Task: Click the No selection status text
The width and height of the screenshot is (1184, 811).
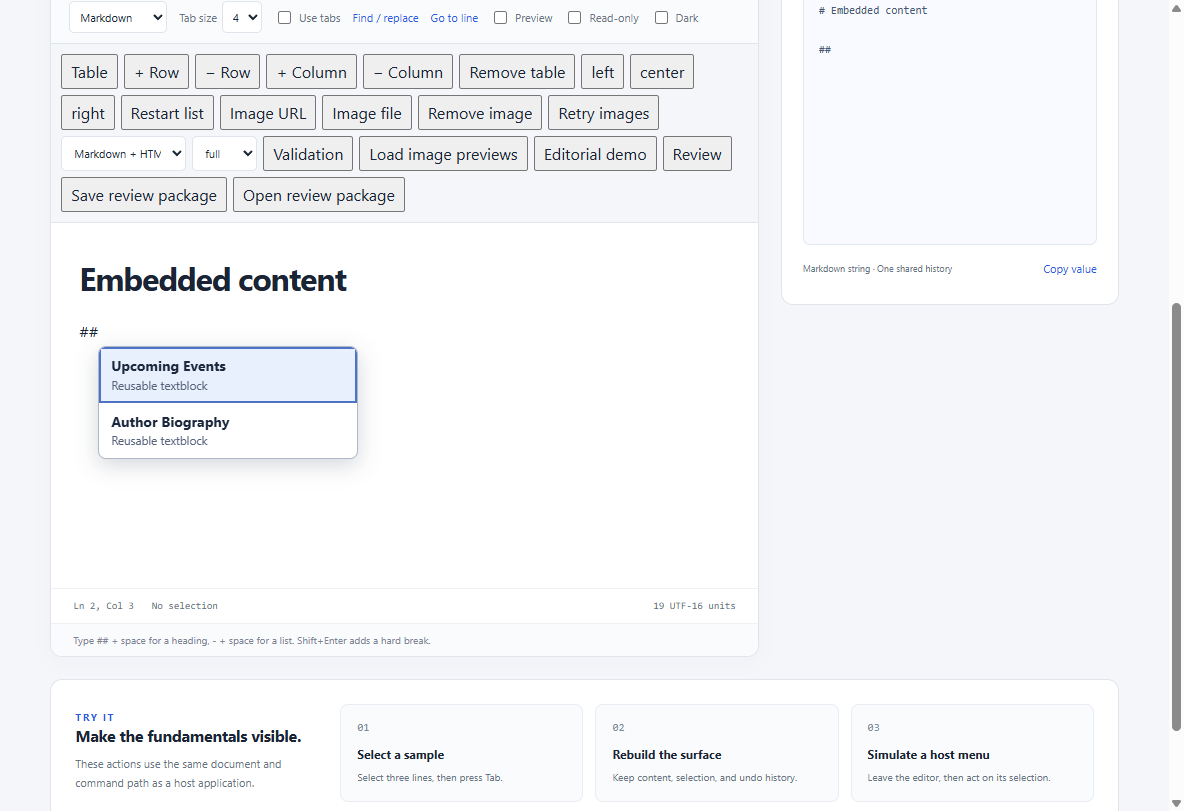Action: tap(184, 606)
